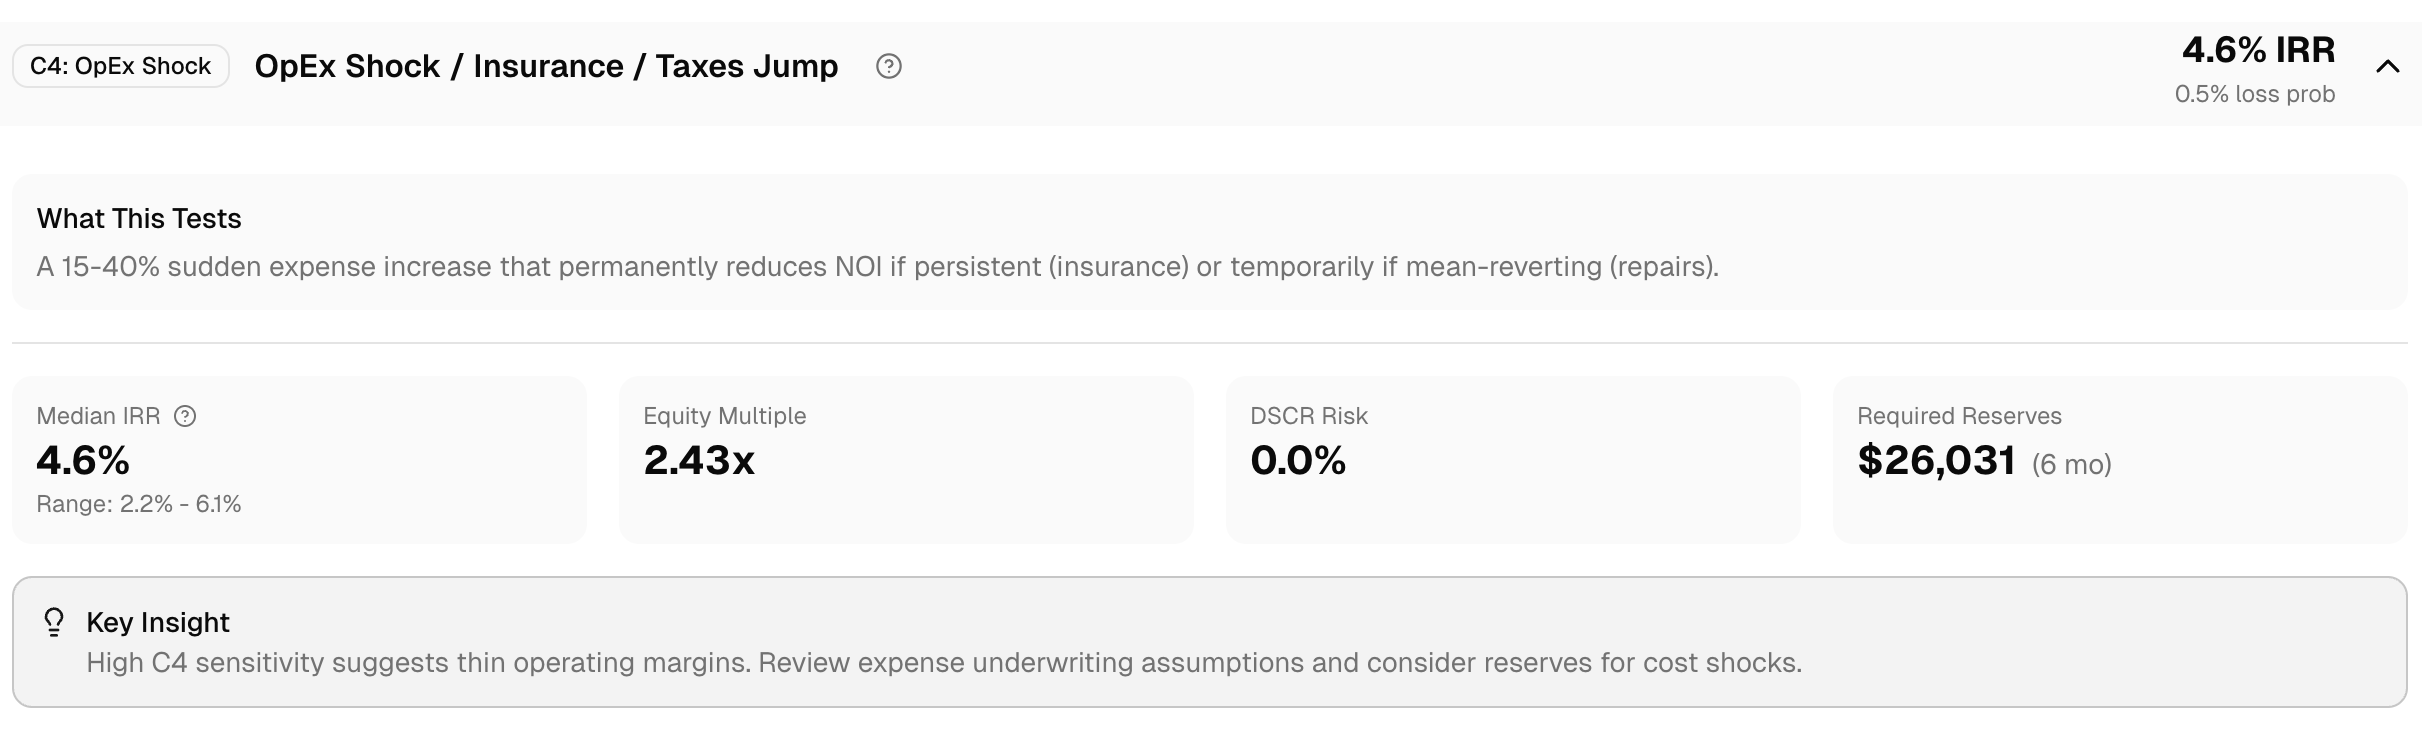The height and width of the screenshot is (748, 2422).
Task: Switch to the OpEx Shock / Insurance / Taxes Jump tab
Action: (547, 66)
